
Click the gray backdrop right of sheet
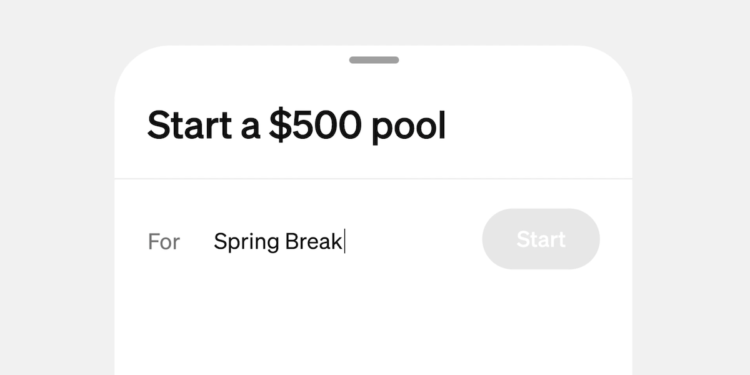point(691,210)
